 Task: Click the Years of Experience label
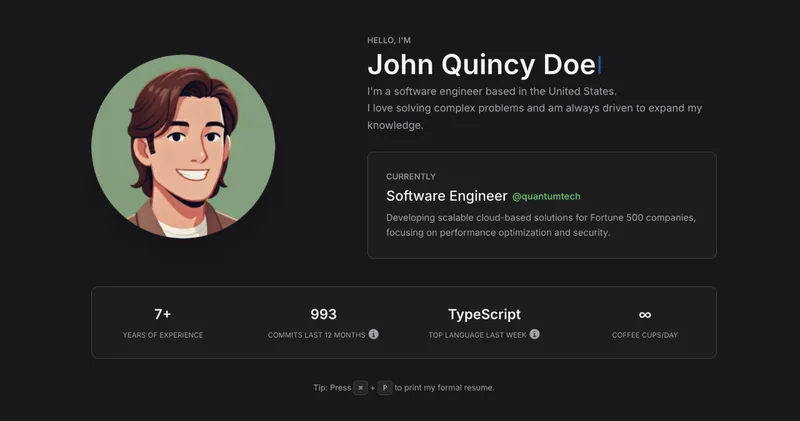pyautogui.click(x=162, y=335)
